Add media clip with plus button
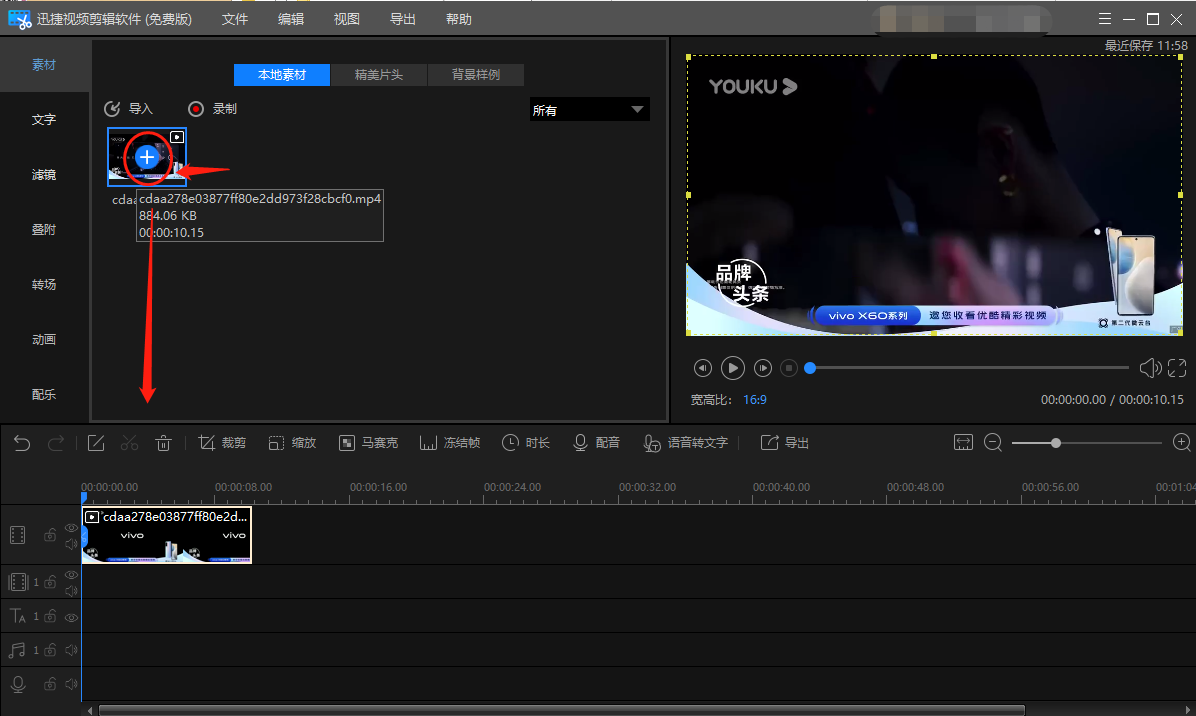This screenshot has width=1196, height=716. (146, 158)
